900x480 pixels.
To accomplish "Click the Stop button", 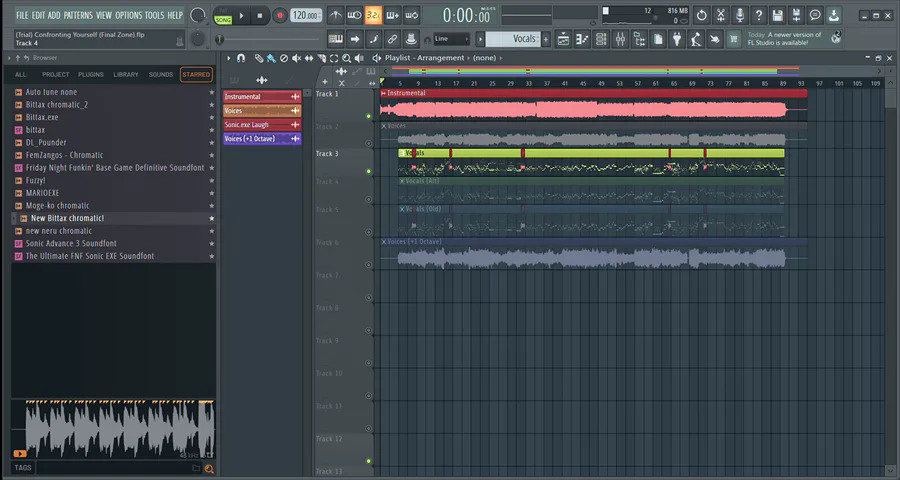I will click(x=260, y=16).
